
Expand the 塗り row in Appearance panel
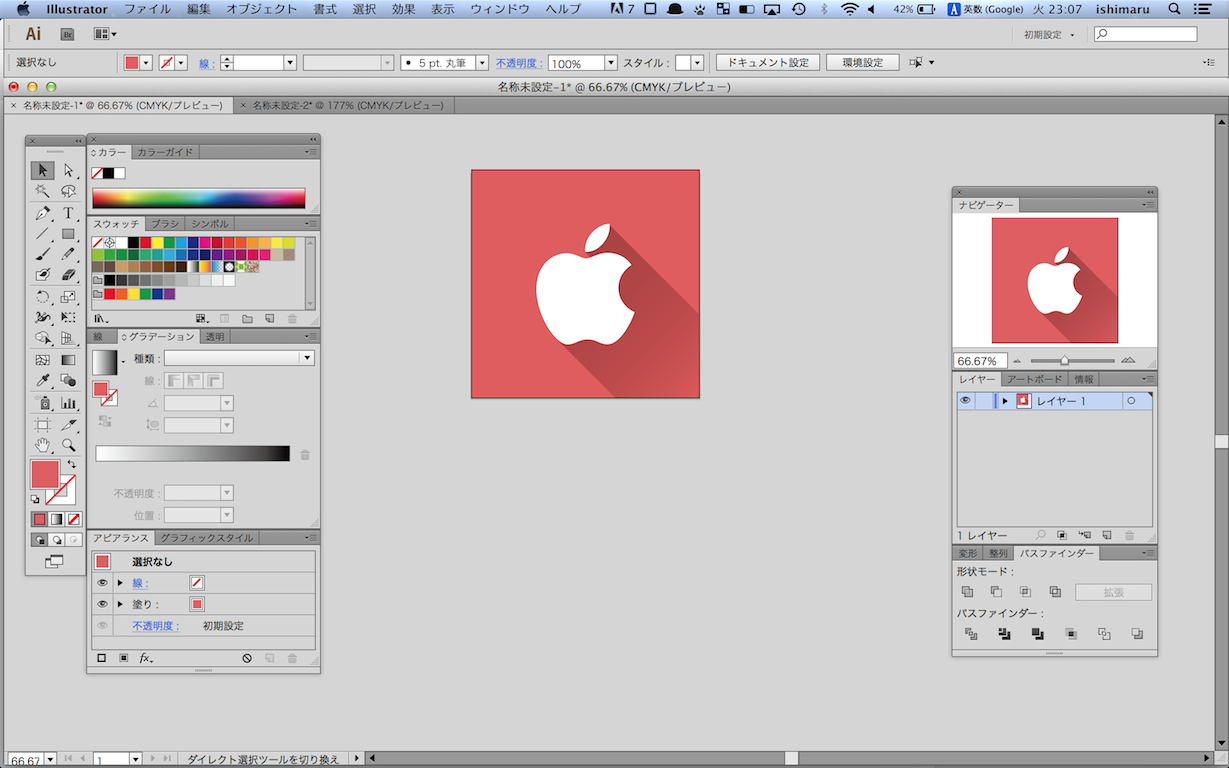coord(120,604)
